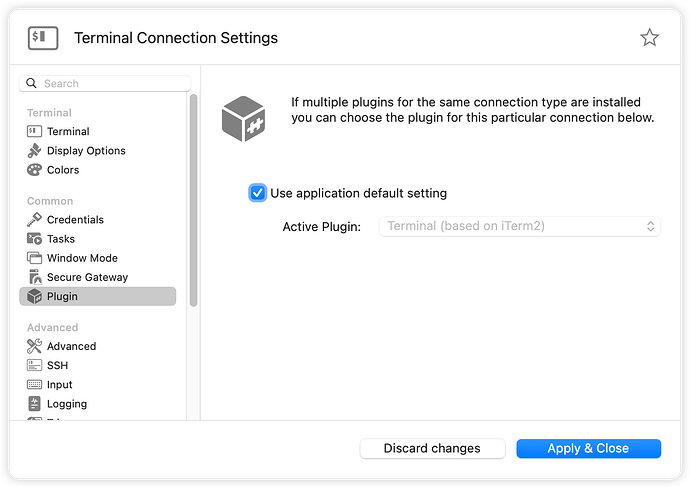Click the terminal prompt icon in title

pyautogui.click(x=43, y=38)
